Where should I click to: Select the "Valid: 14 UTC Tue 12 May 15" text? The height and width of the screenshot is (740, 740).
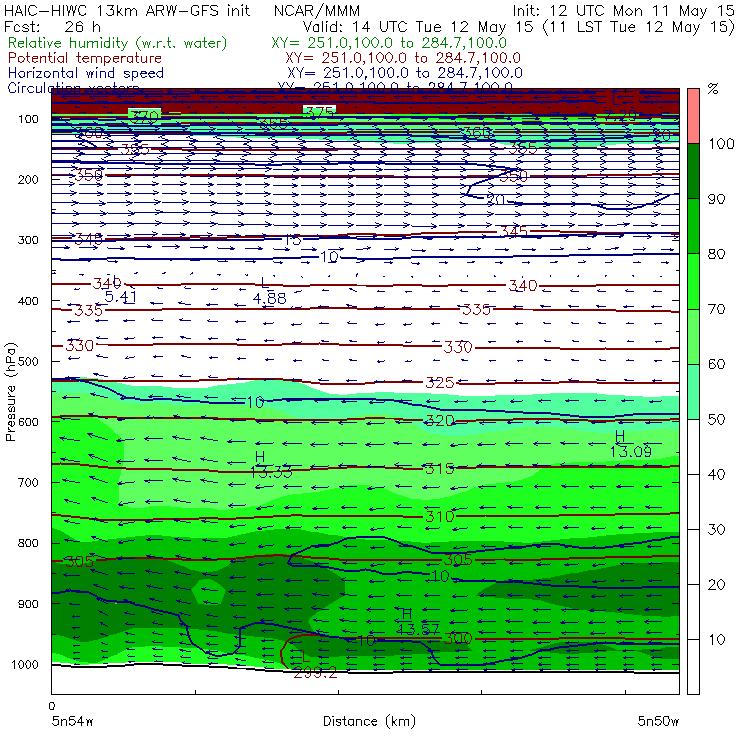(x=418, y=27)
